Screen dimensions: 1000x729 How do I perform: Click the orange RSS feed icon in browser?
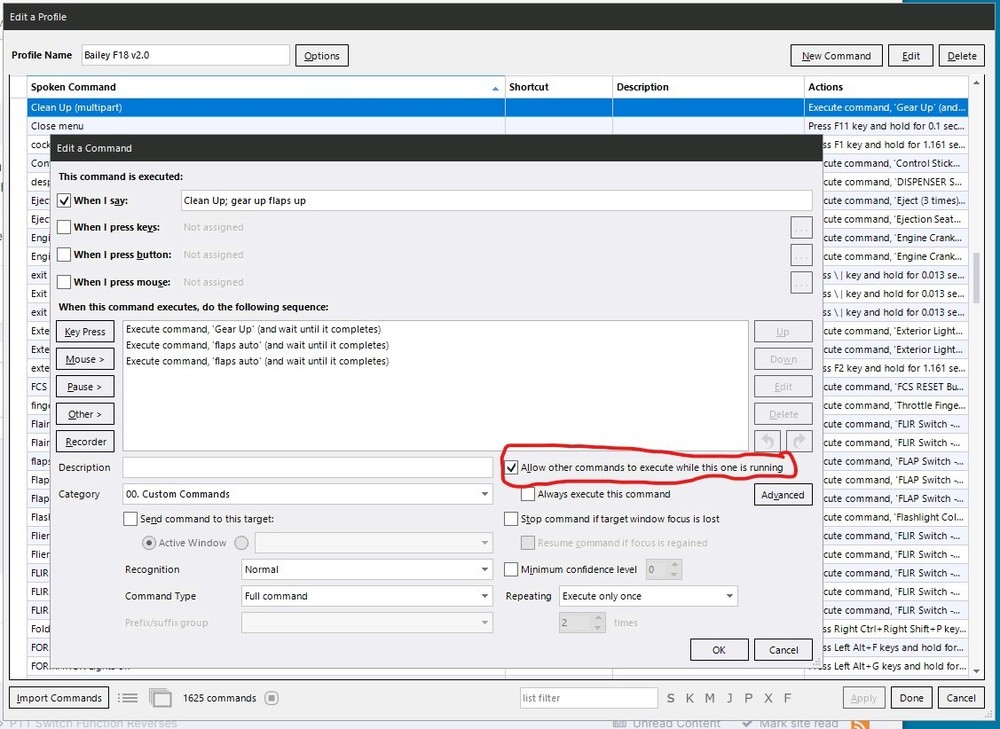click(860, 724)
